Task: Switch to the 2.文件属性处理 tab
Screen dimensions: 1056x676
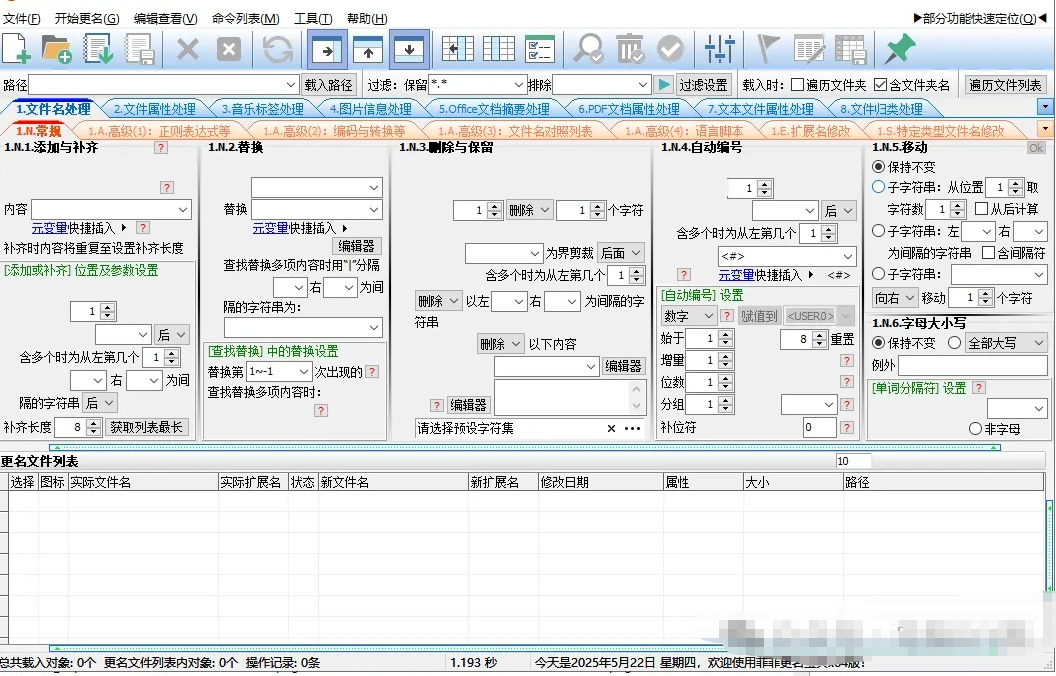Action: click(154, 109)
